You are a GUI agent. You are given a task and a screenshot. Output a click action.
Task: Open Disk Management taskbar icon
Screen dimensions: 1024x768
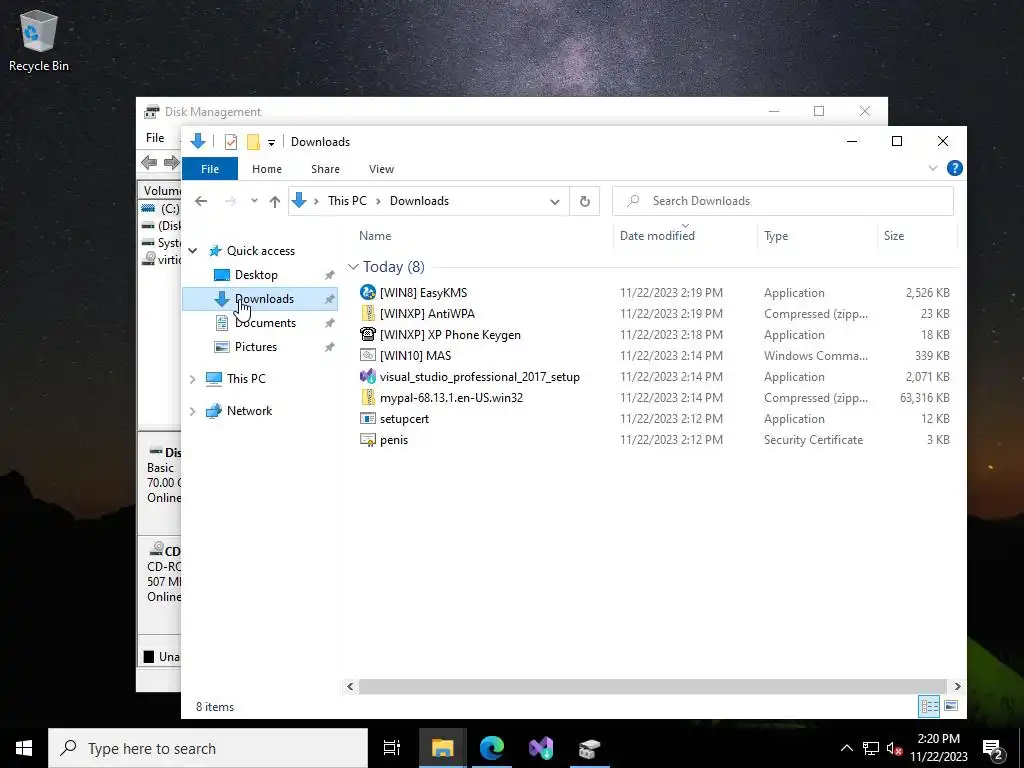(x=589, y=748)
